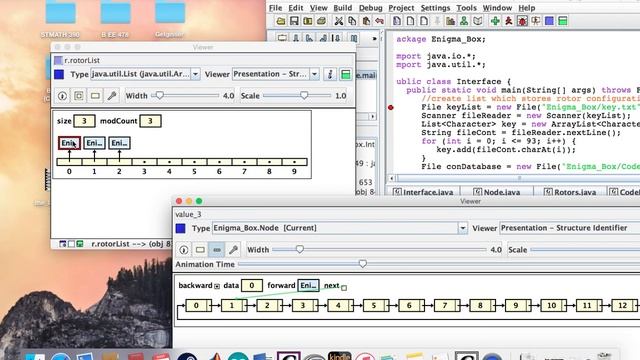The height and width of the screenshot is (360, 640).
Task: Open the File menu
Action: 276,8
